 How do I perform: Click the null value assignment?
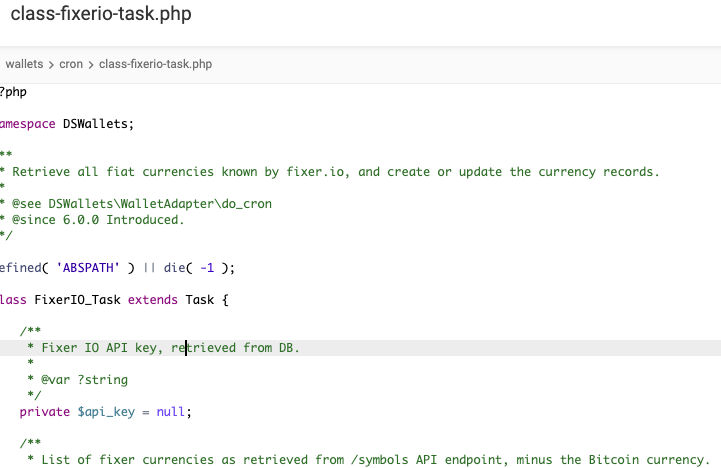coord(171,412)
